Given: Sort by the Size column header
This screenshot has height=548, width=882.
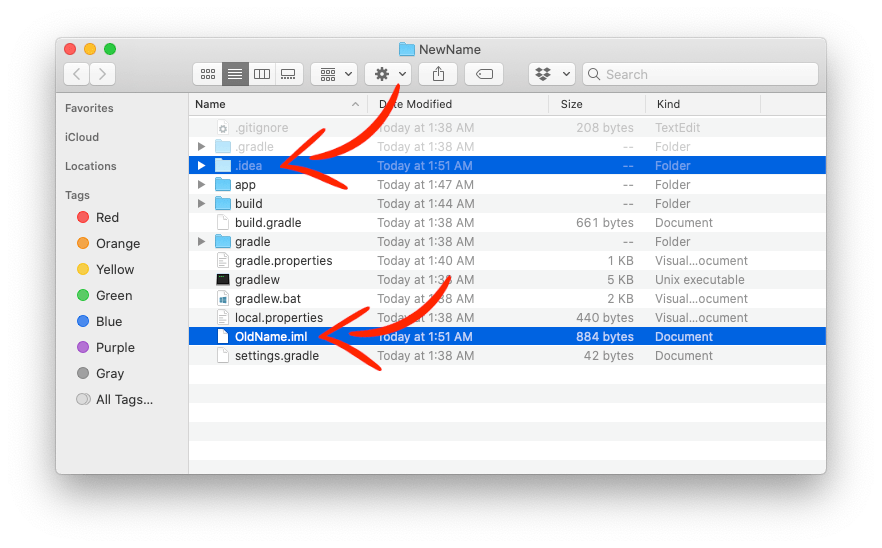Looking at the screenshot, I should coord(597,104).
